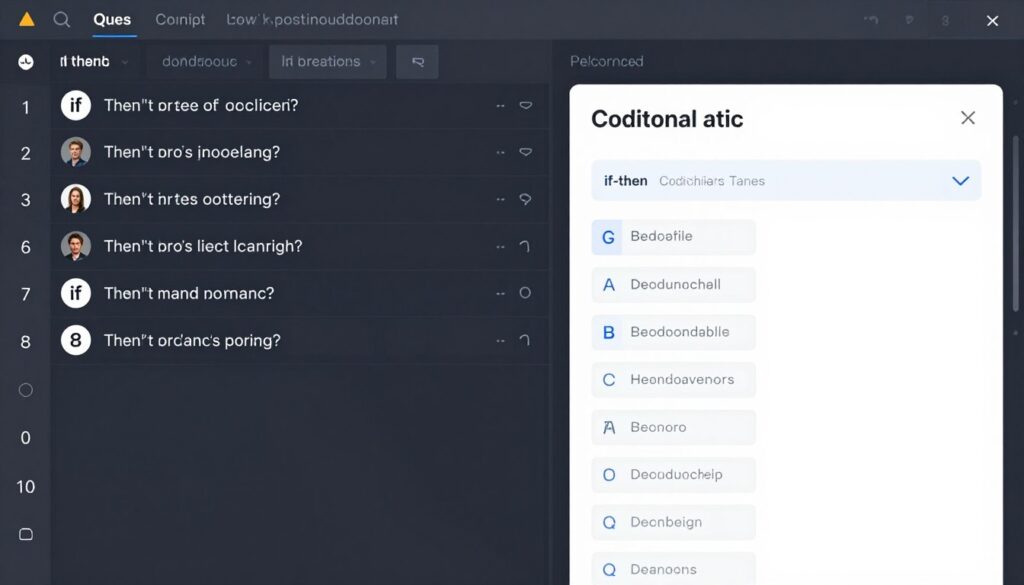Open the 'In breations' dropdown
The image size is (1024, 585).
tap(327, 61)
